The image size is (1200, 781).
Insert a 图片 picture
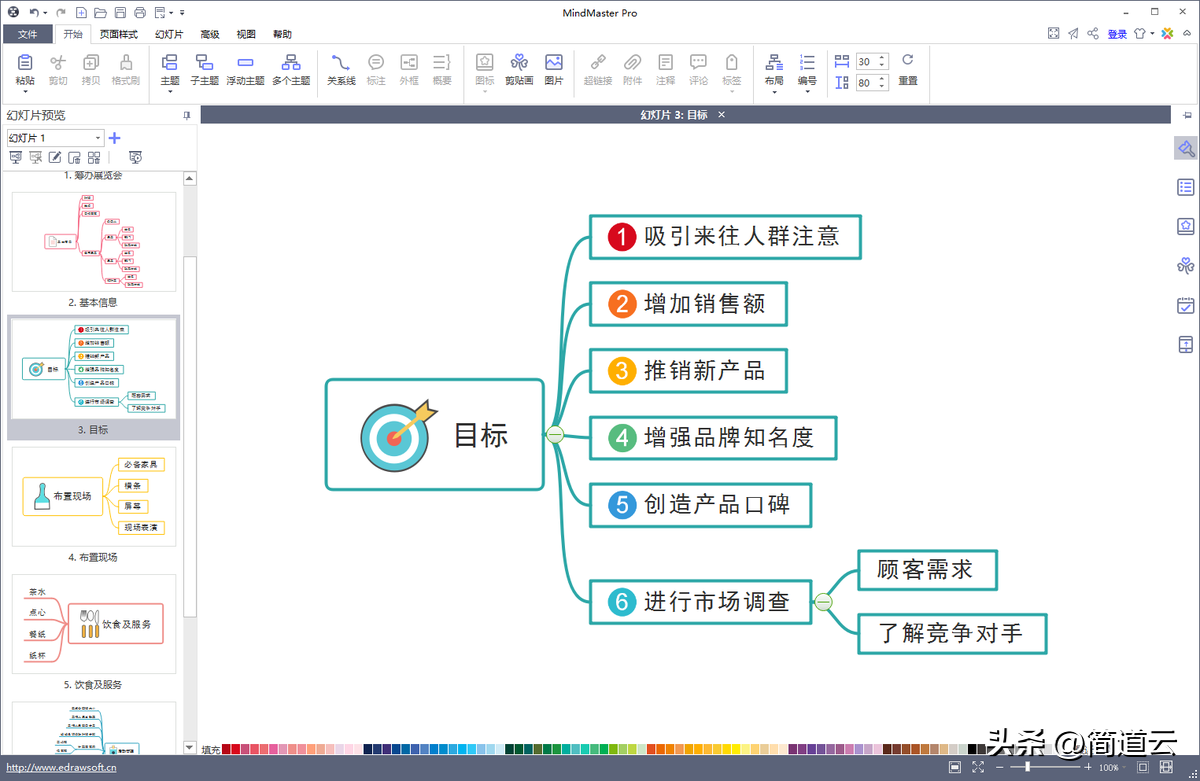tap(553, 68)
